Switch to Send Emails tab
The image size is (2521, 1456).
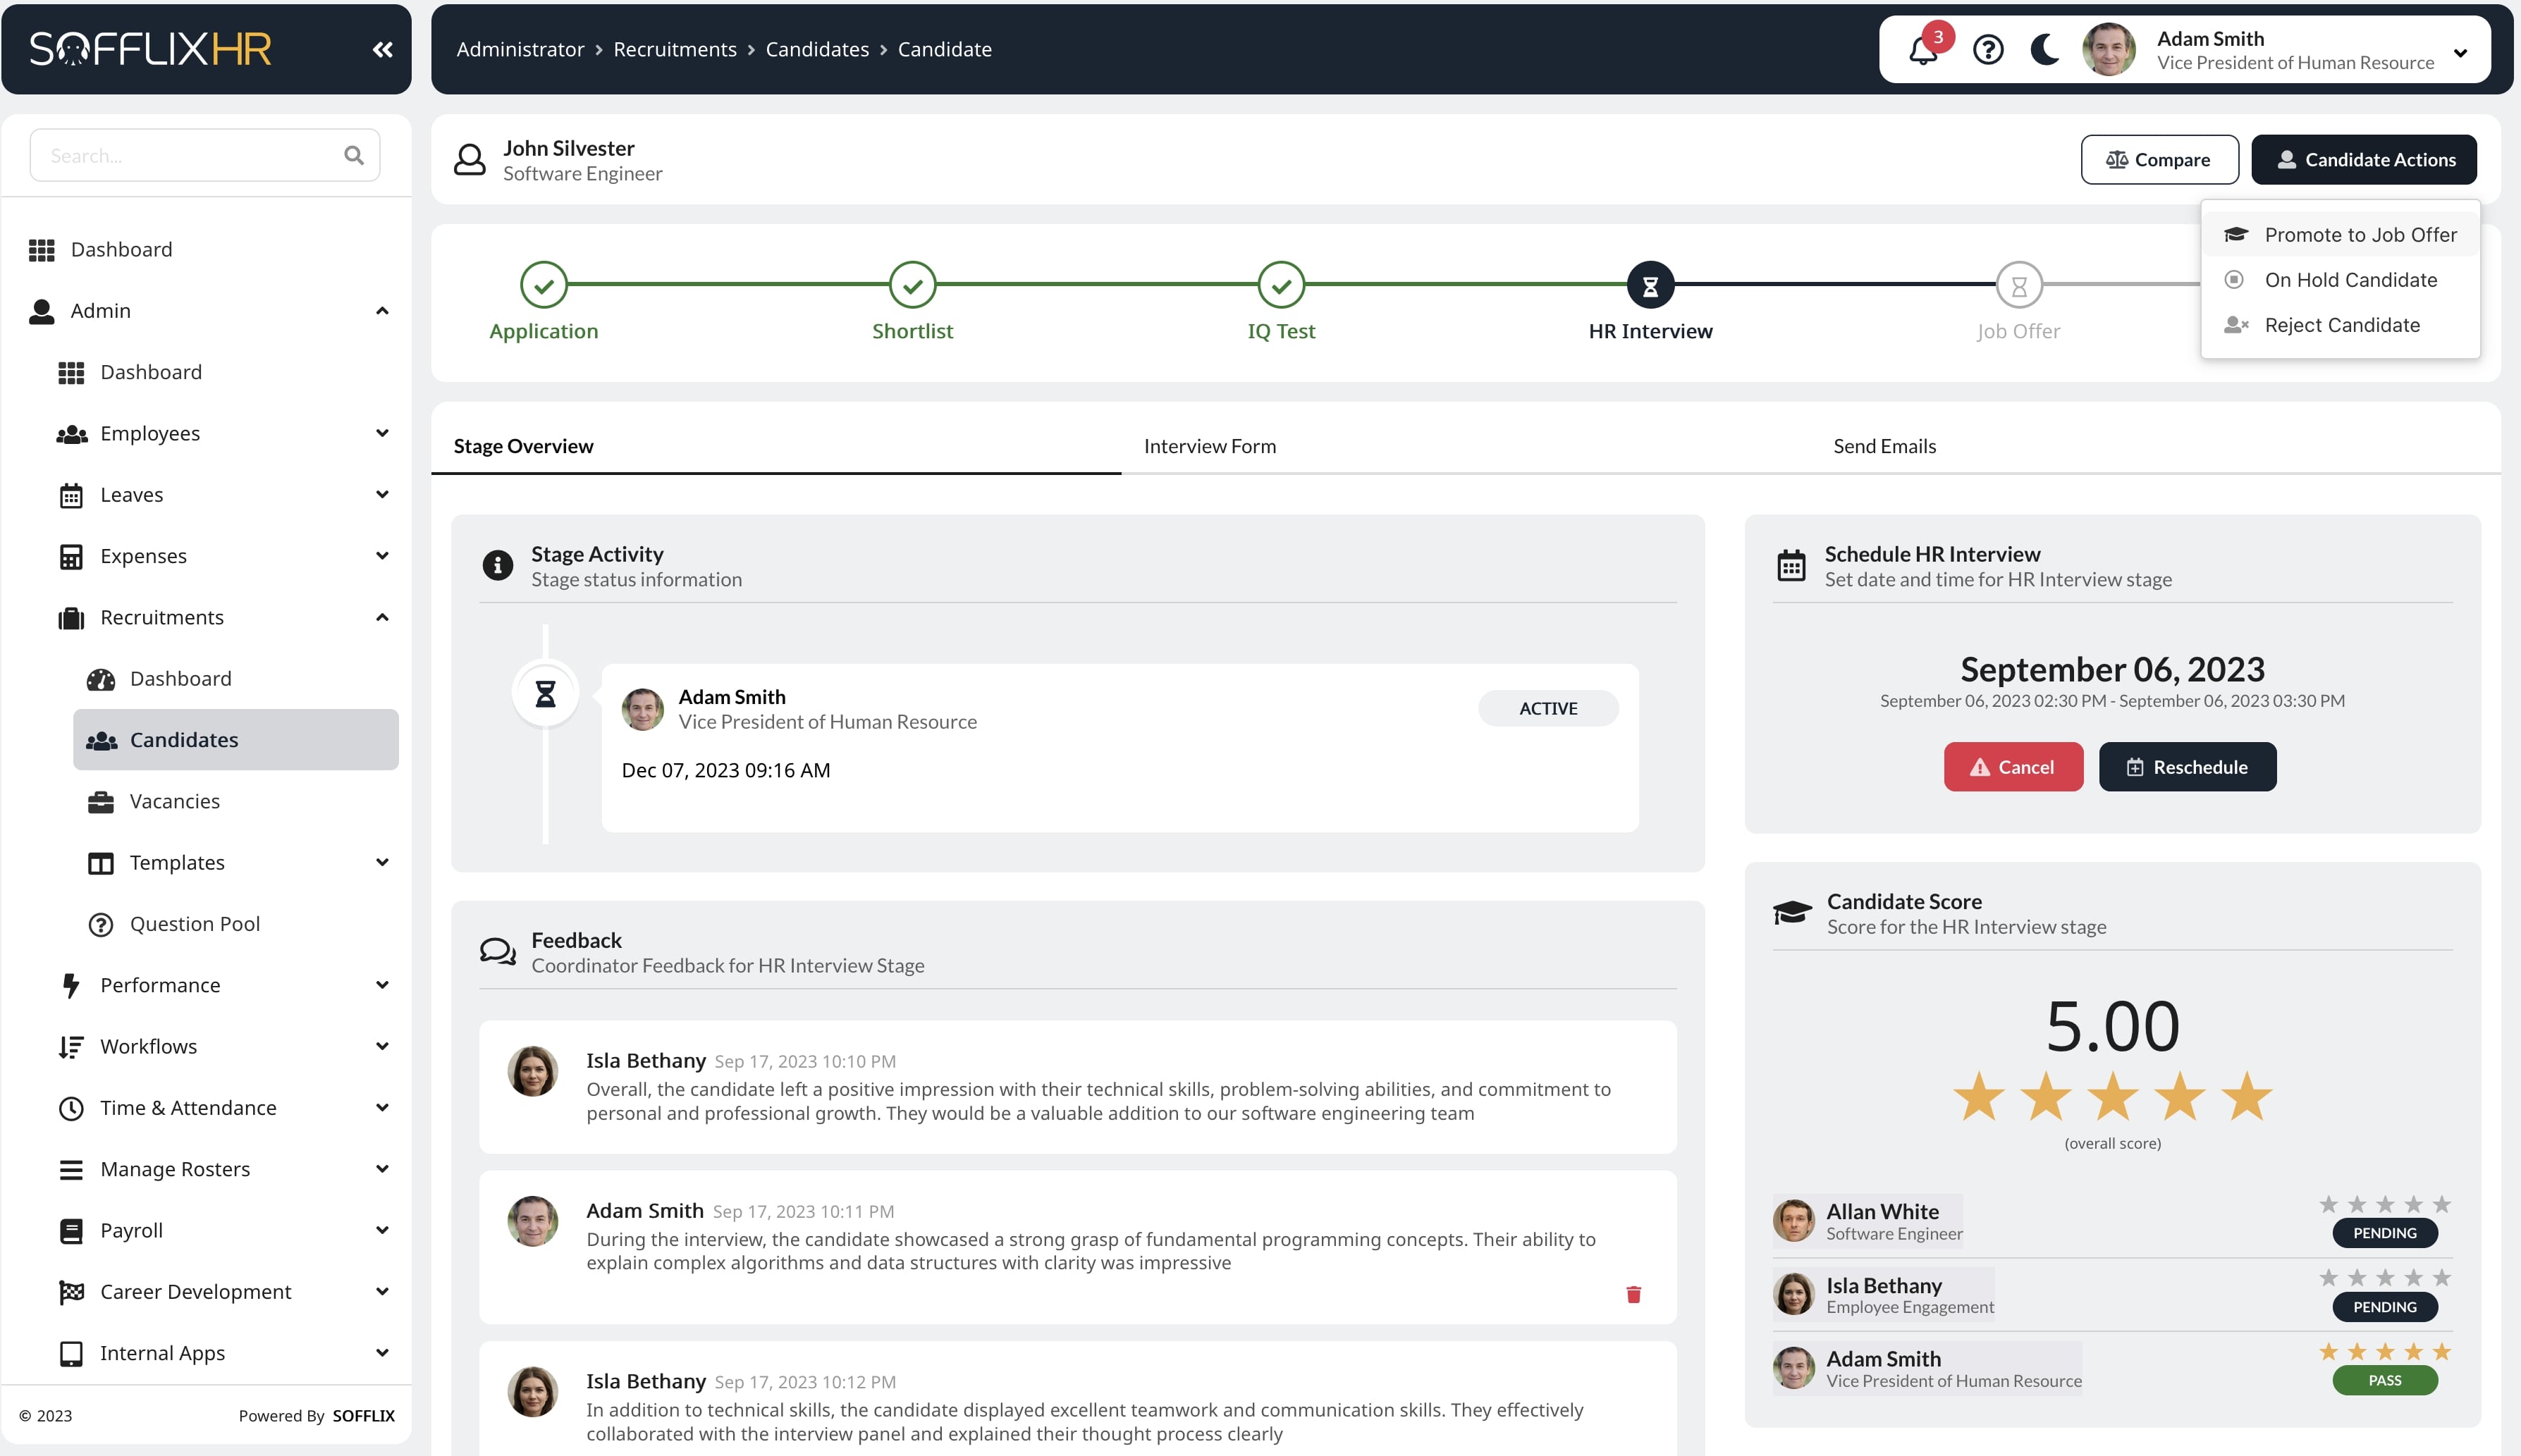[x=1887, y=445]
